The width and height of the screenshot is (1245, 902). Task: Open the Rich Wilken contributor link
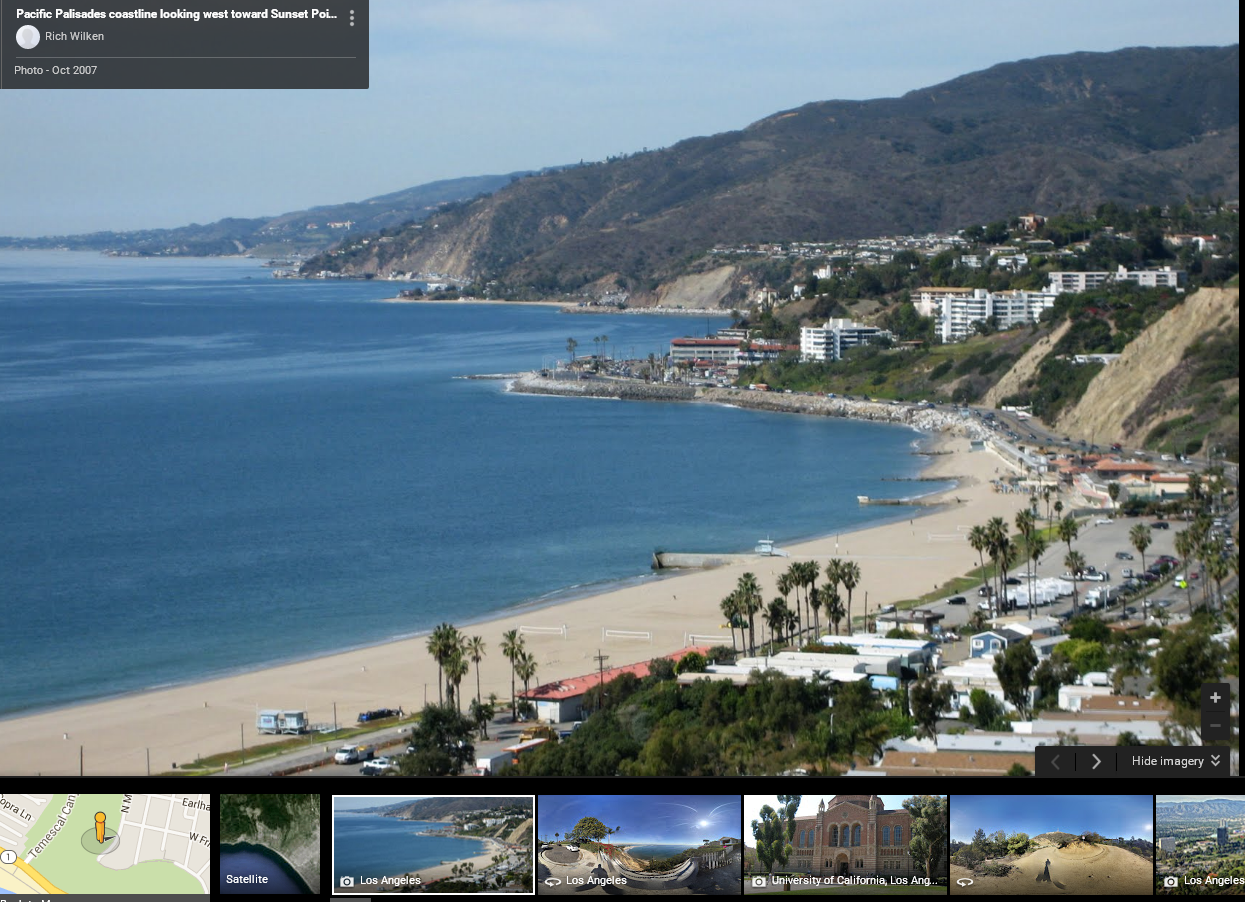75,36
